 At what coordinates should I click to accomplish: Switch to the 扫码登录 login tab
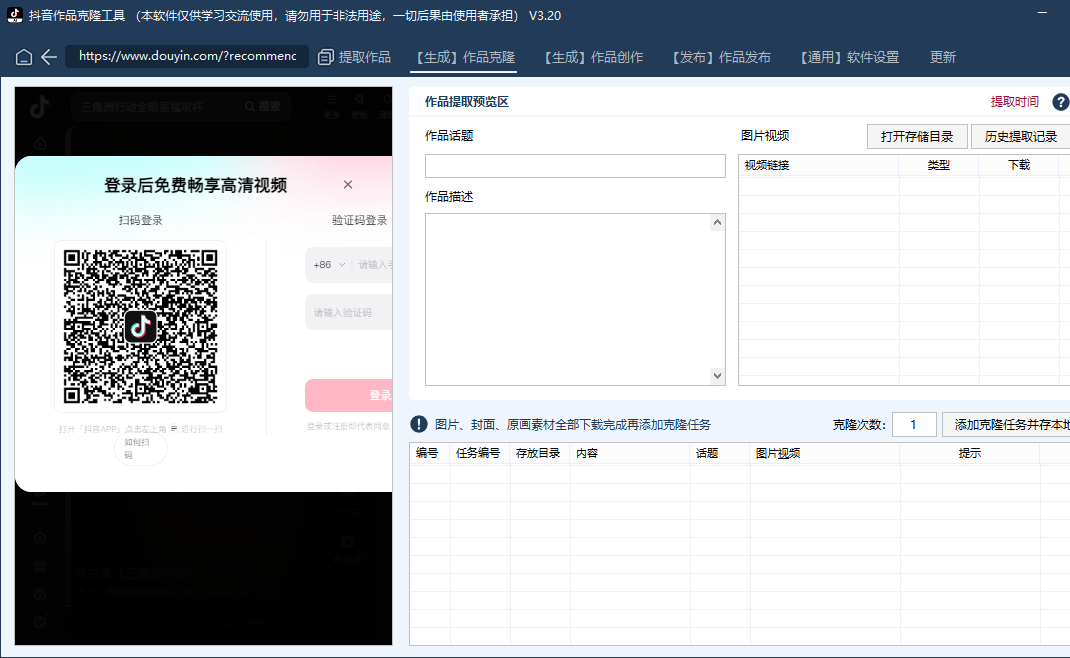click(140, 219)
